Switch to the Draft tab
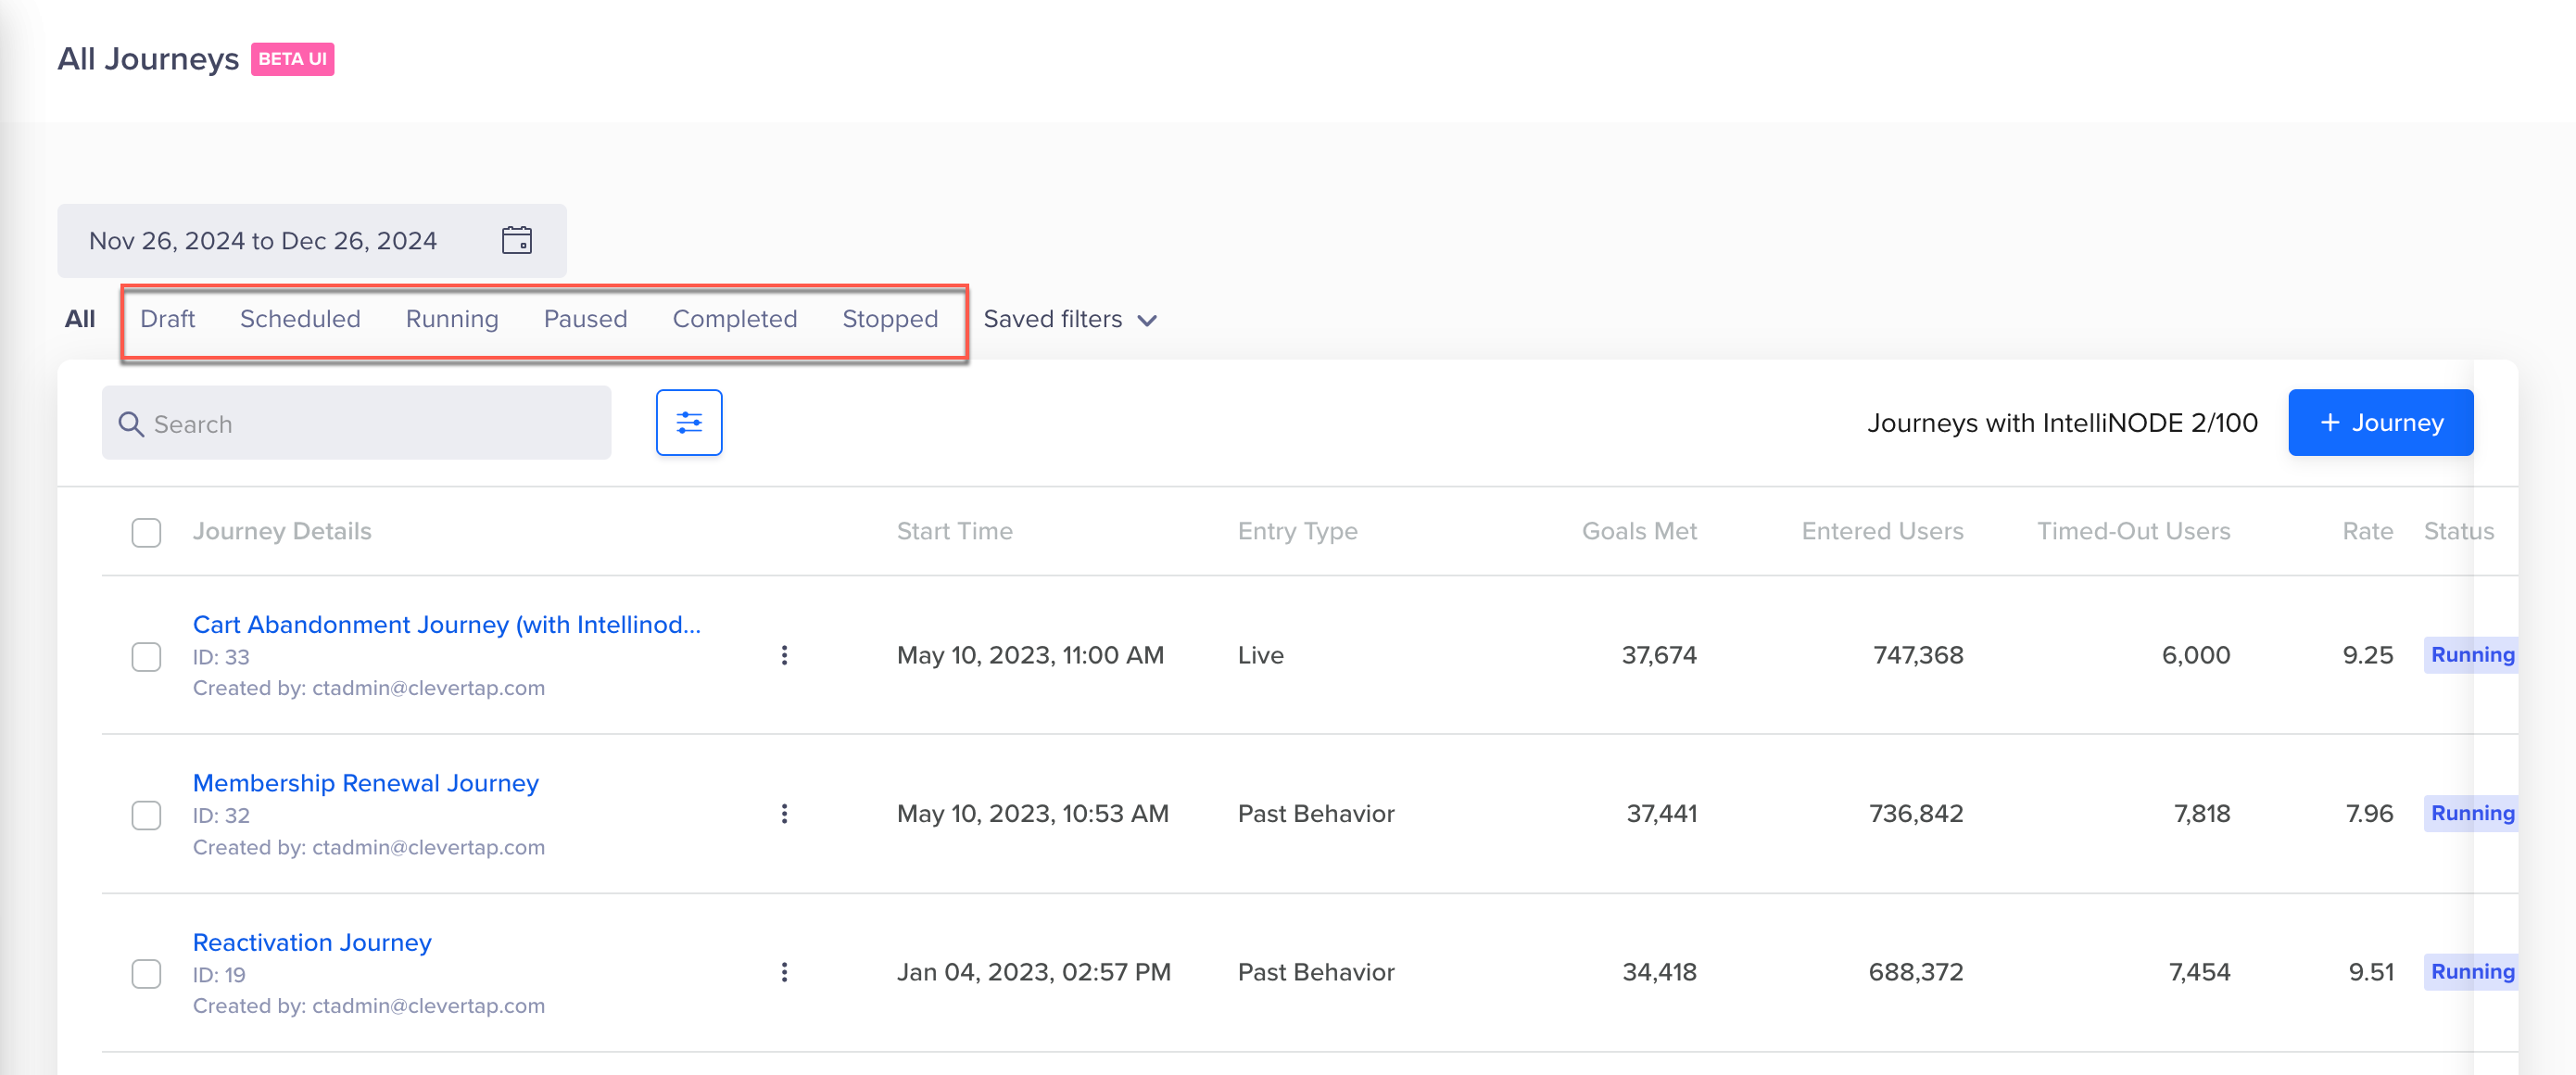 167,319
